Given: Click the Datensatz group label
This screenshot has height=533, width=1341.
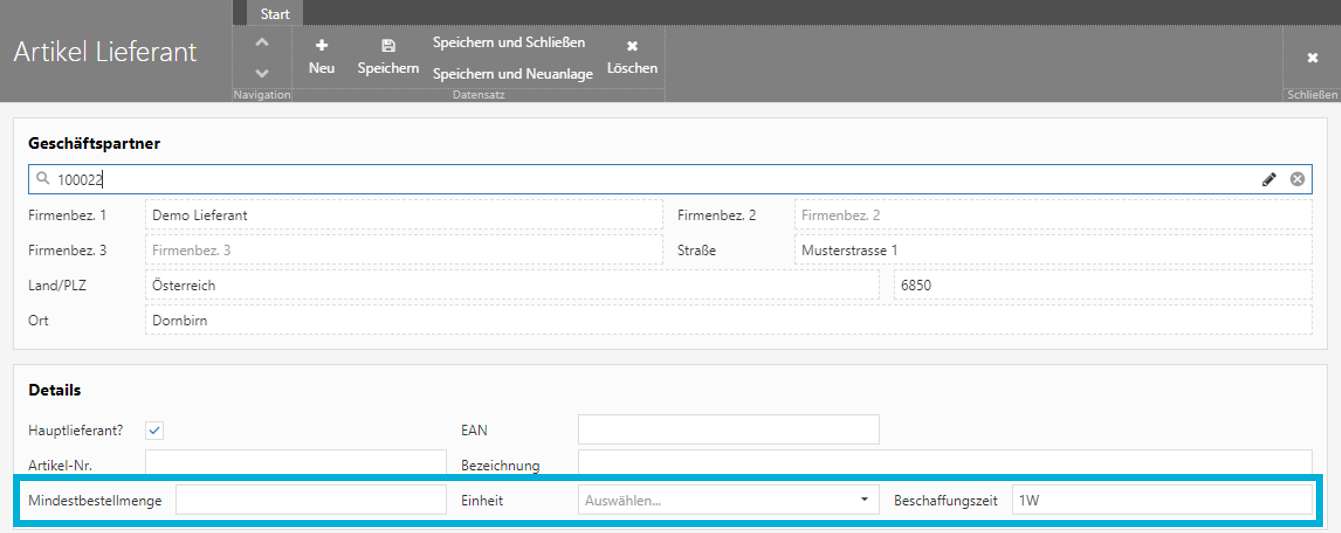Looking at the screenshot, I should (x=479, y=95).
